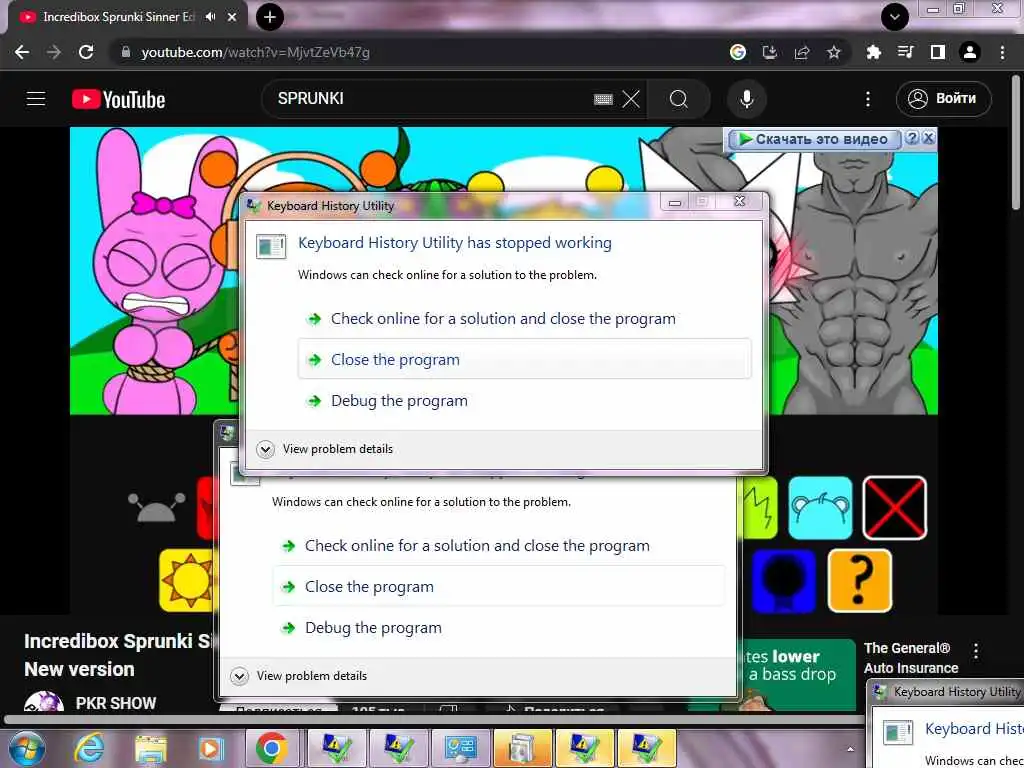This screenshot has width=1024, height=768.
Task: Open The General Auto Insurance ad menu
Action: [976, 650]
